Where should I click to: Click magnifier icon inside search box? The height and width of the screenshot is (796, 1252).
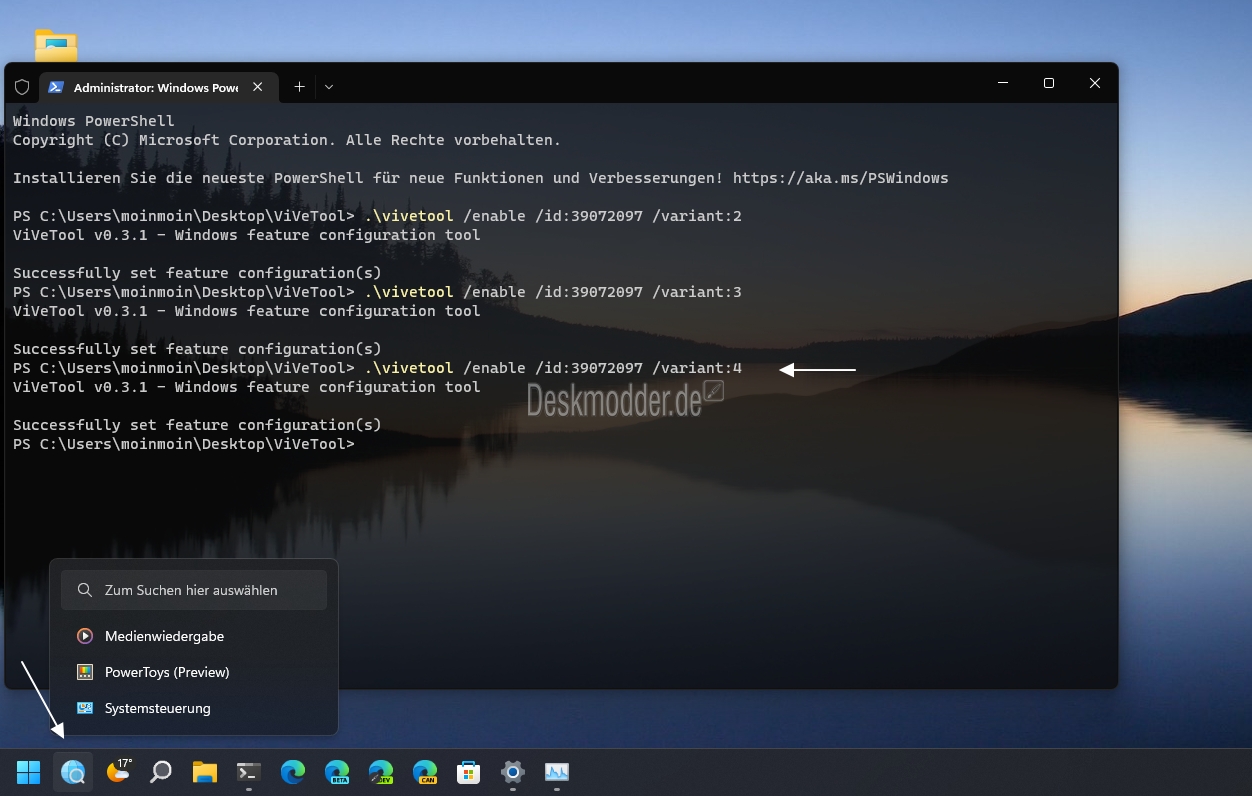click(x=85, y=590)
